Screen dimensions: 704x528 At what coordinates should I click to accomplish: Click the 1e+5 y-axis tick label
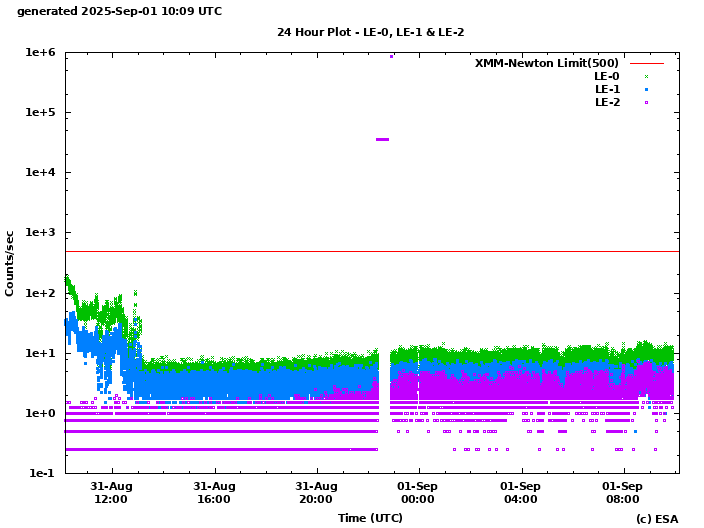click(40, 112)
